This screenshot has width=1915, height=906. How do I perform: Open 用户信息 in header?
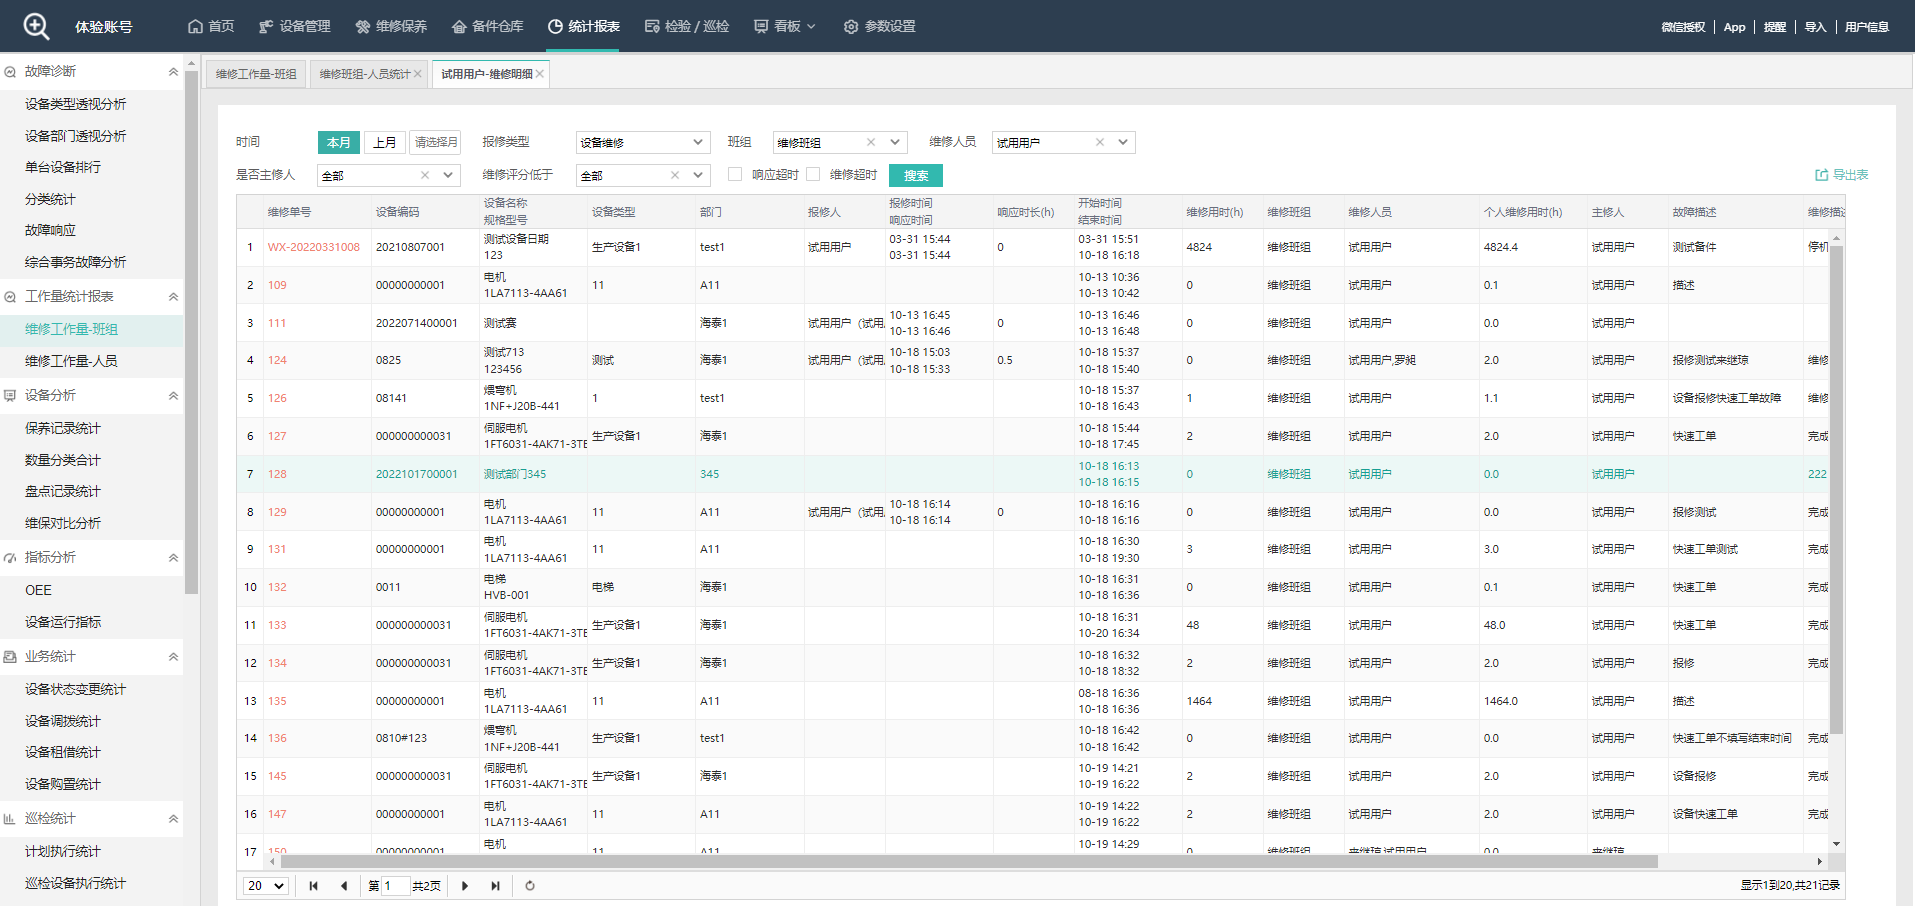point(1867,27)
